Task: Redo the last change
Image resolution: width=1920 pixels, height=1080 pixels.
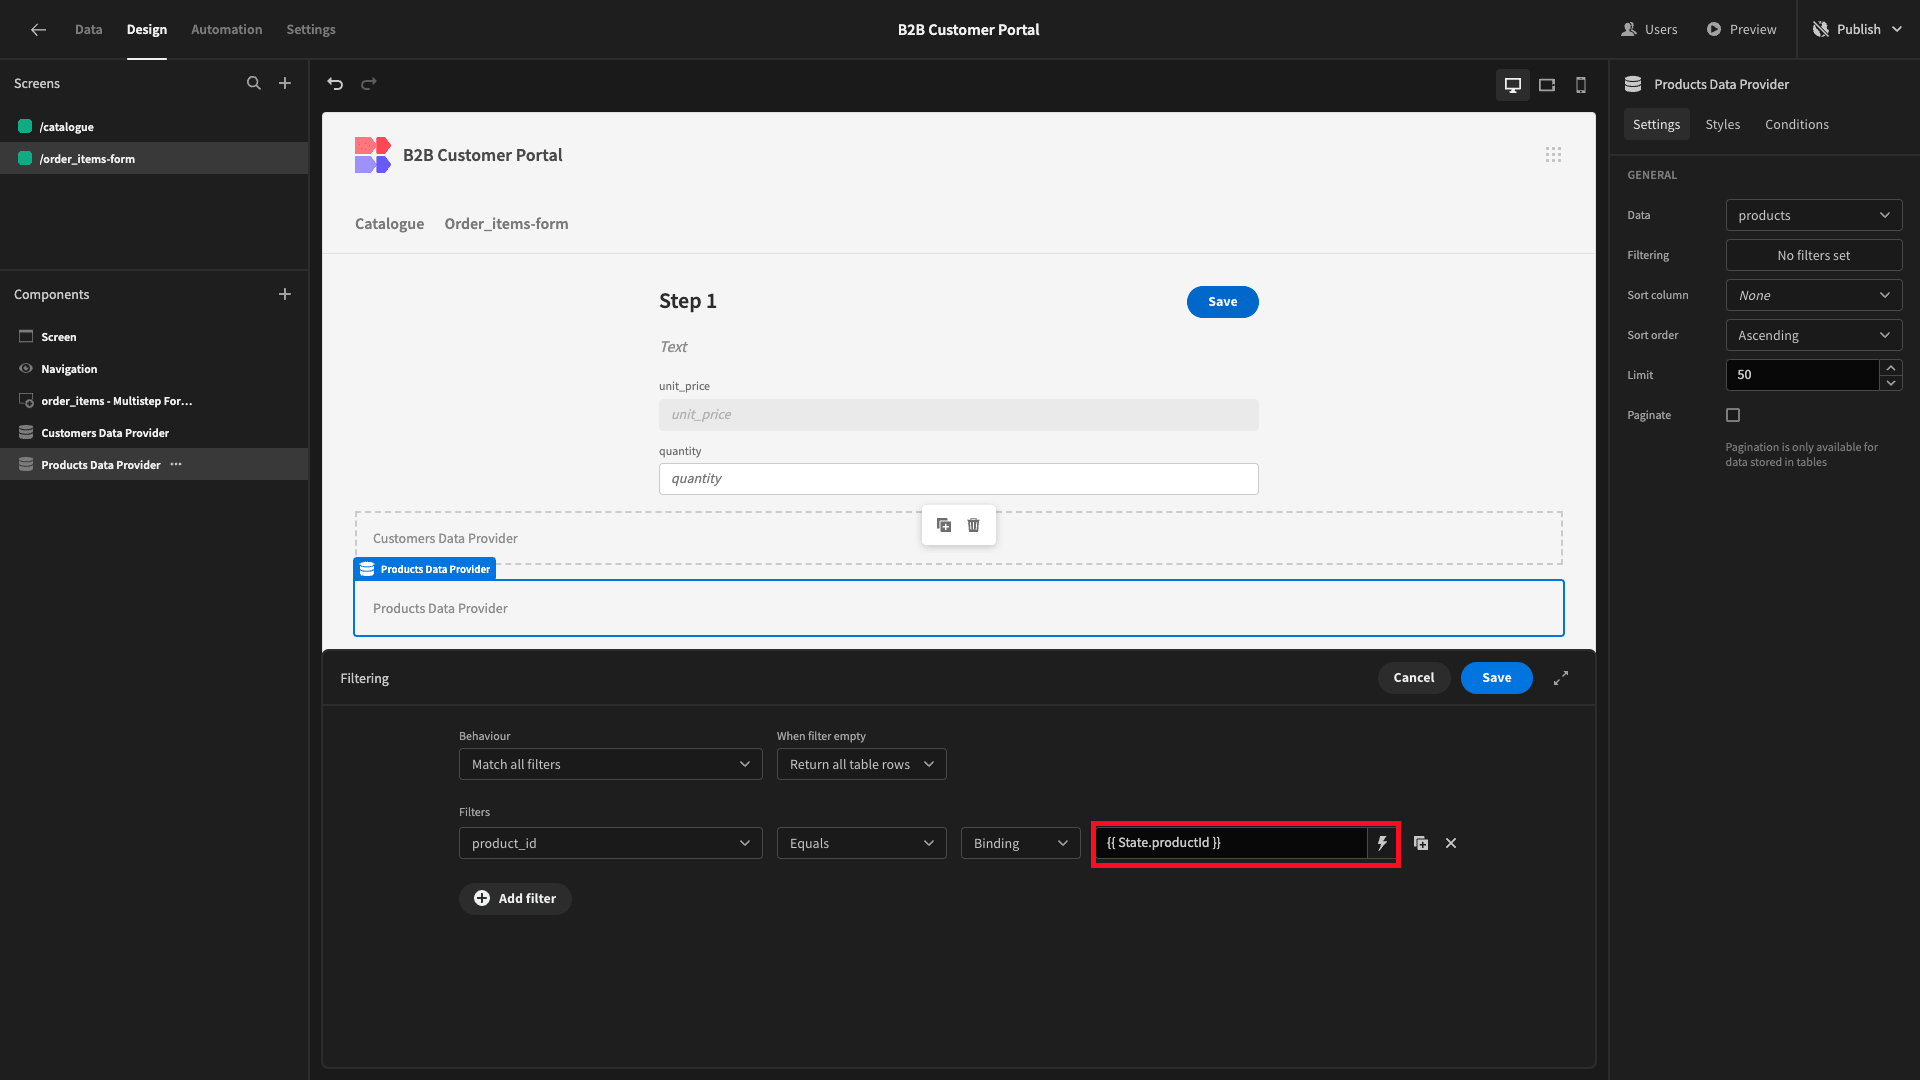Action: [369, 84]
